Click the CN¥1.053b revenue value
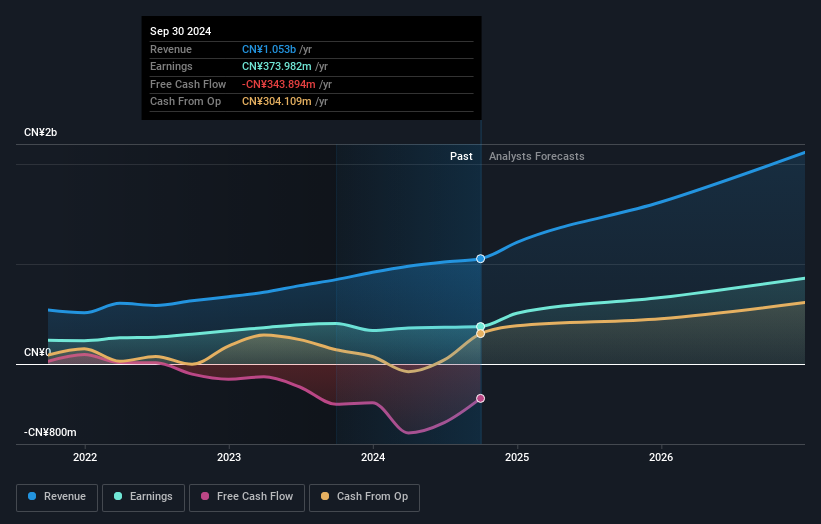This screenshot has height=524, width=821. [269, 49]
